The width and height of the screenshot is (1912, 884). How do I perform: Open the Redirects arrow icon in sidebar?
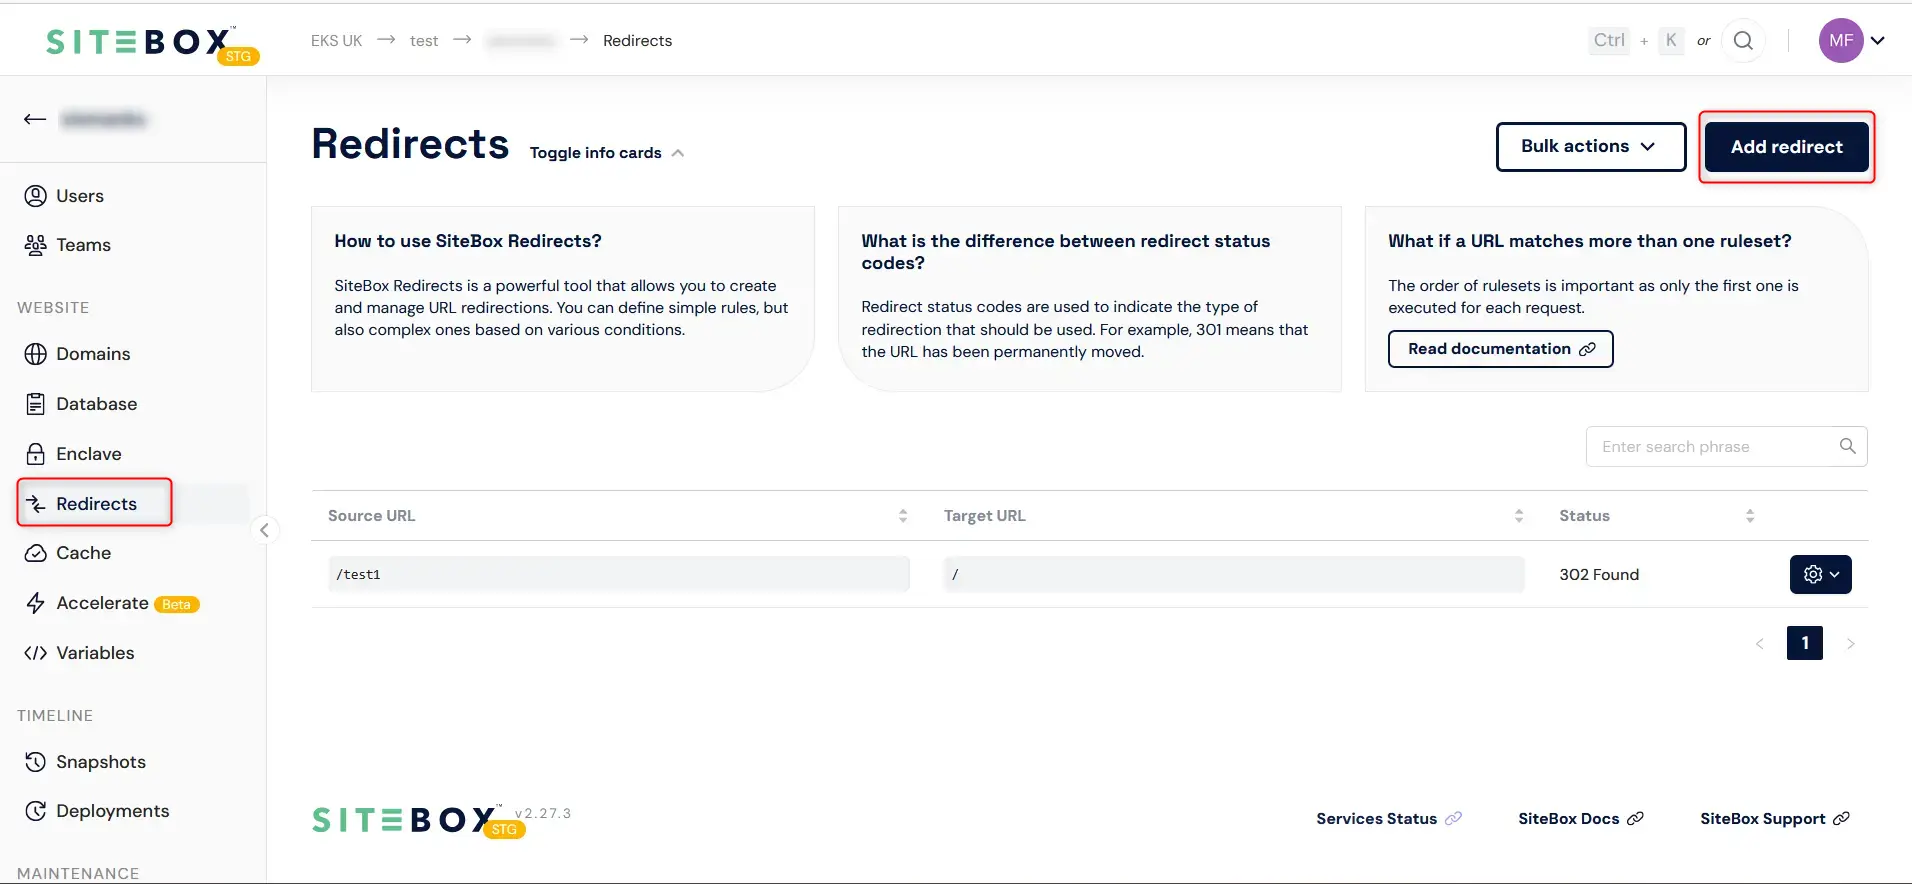click(36, 504)
